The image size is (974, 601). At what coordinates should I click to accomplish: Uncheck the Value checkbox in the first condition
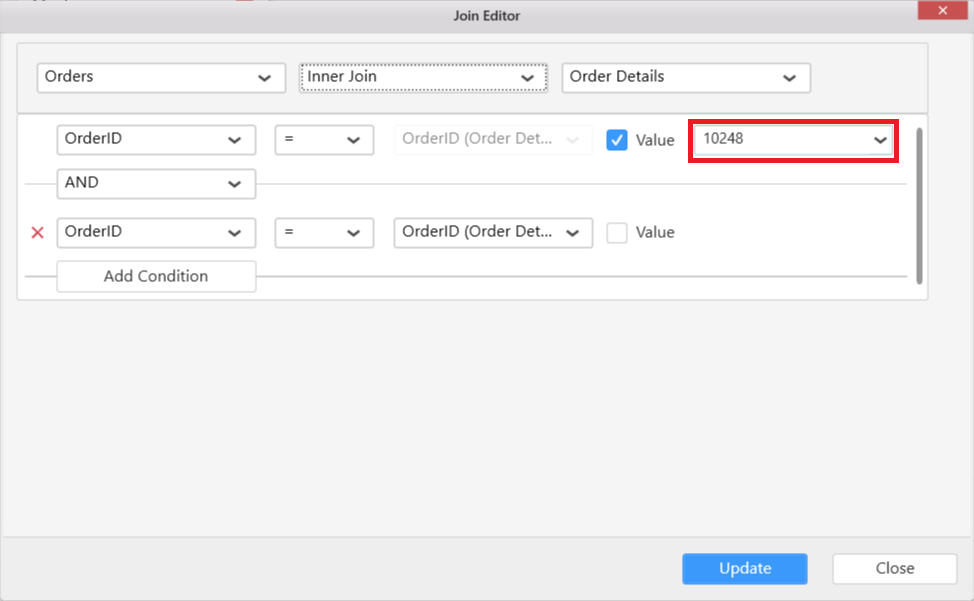coord(617,140)
